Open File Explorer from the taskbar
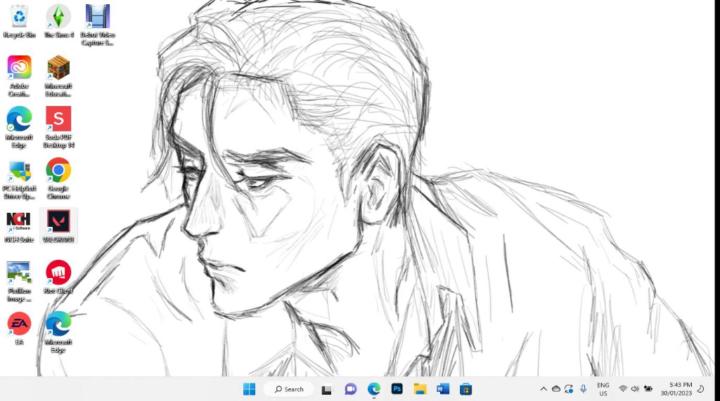The height and width of the screenshot is (401, 720). click(x=420, y=389)
